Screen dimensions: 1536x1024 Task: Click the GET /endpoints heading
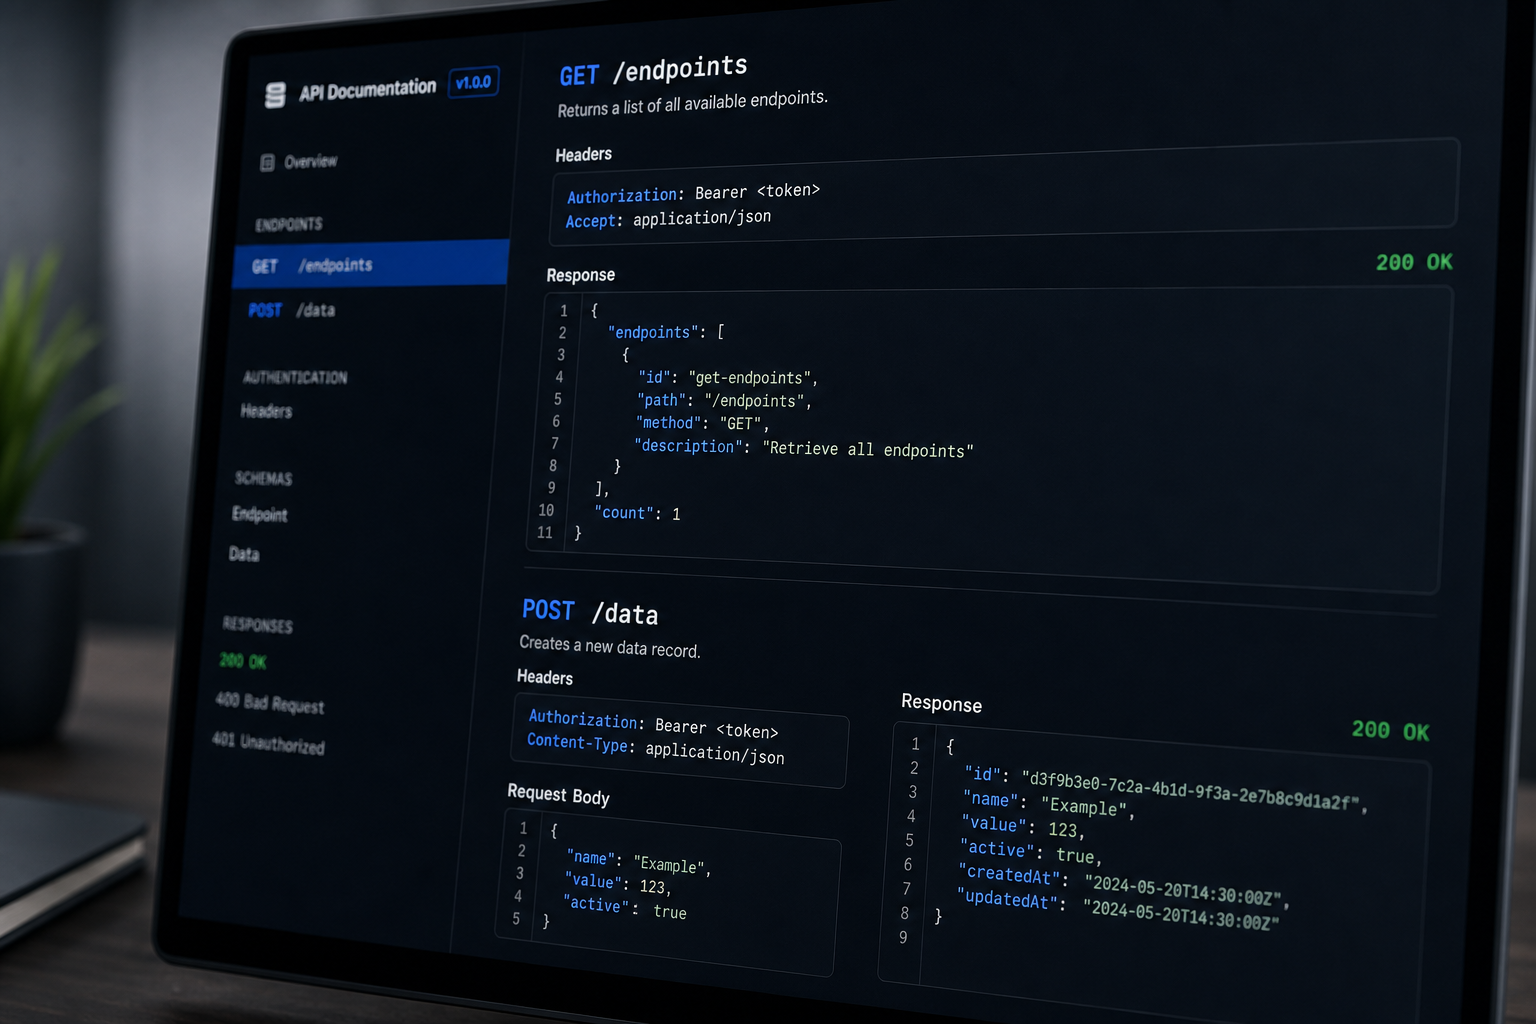point(653,71)
